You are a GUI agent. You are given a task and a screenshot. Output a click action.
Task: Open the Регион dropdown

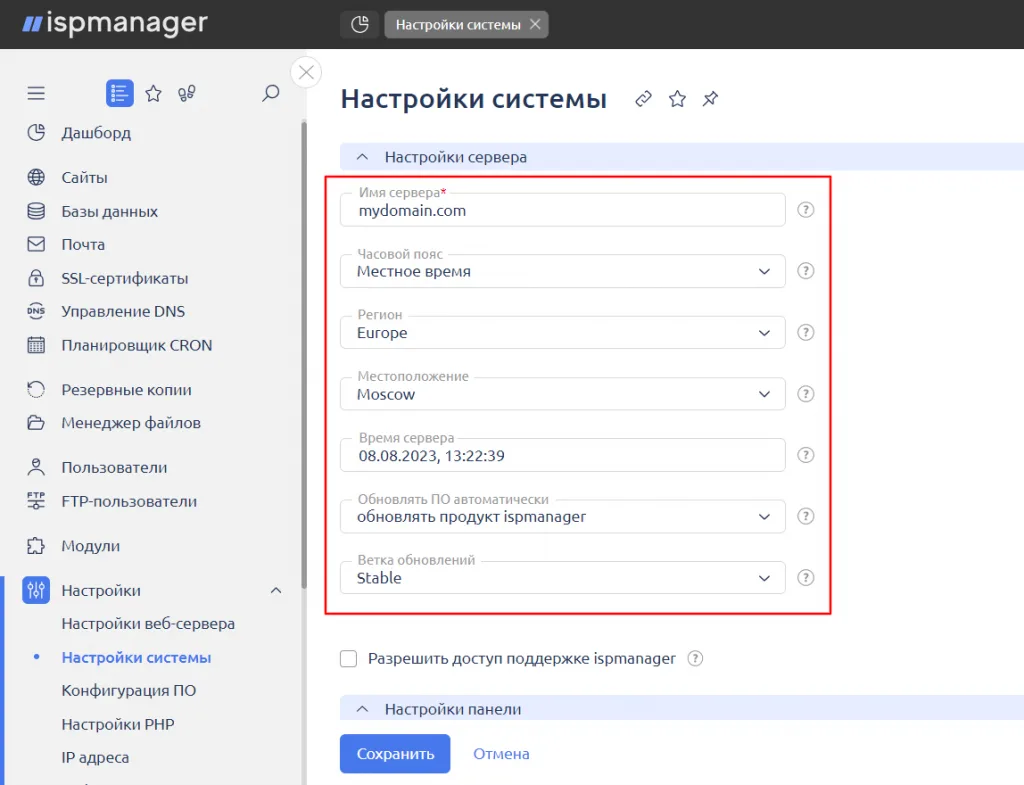562,332
